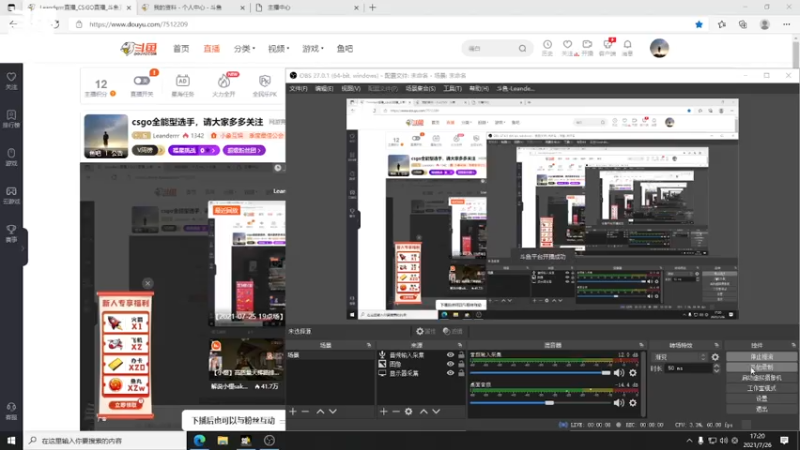This screenshot has height=450, width=800.
Task: Switch to browser tab 我的资料 - 个人中心
Action: coord(191,8)
